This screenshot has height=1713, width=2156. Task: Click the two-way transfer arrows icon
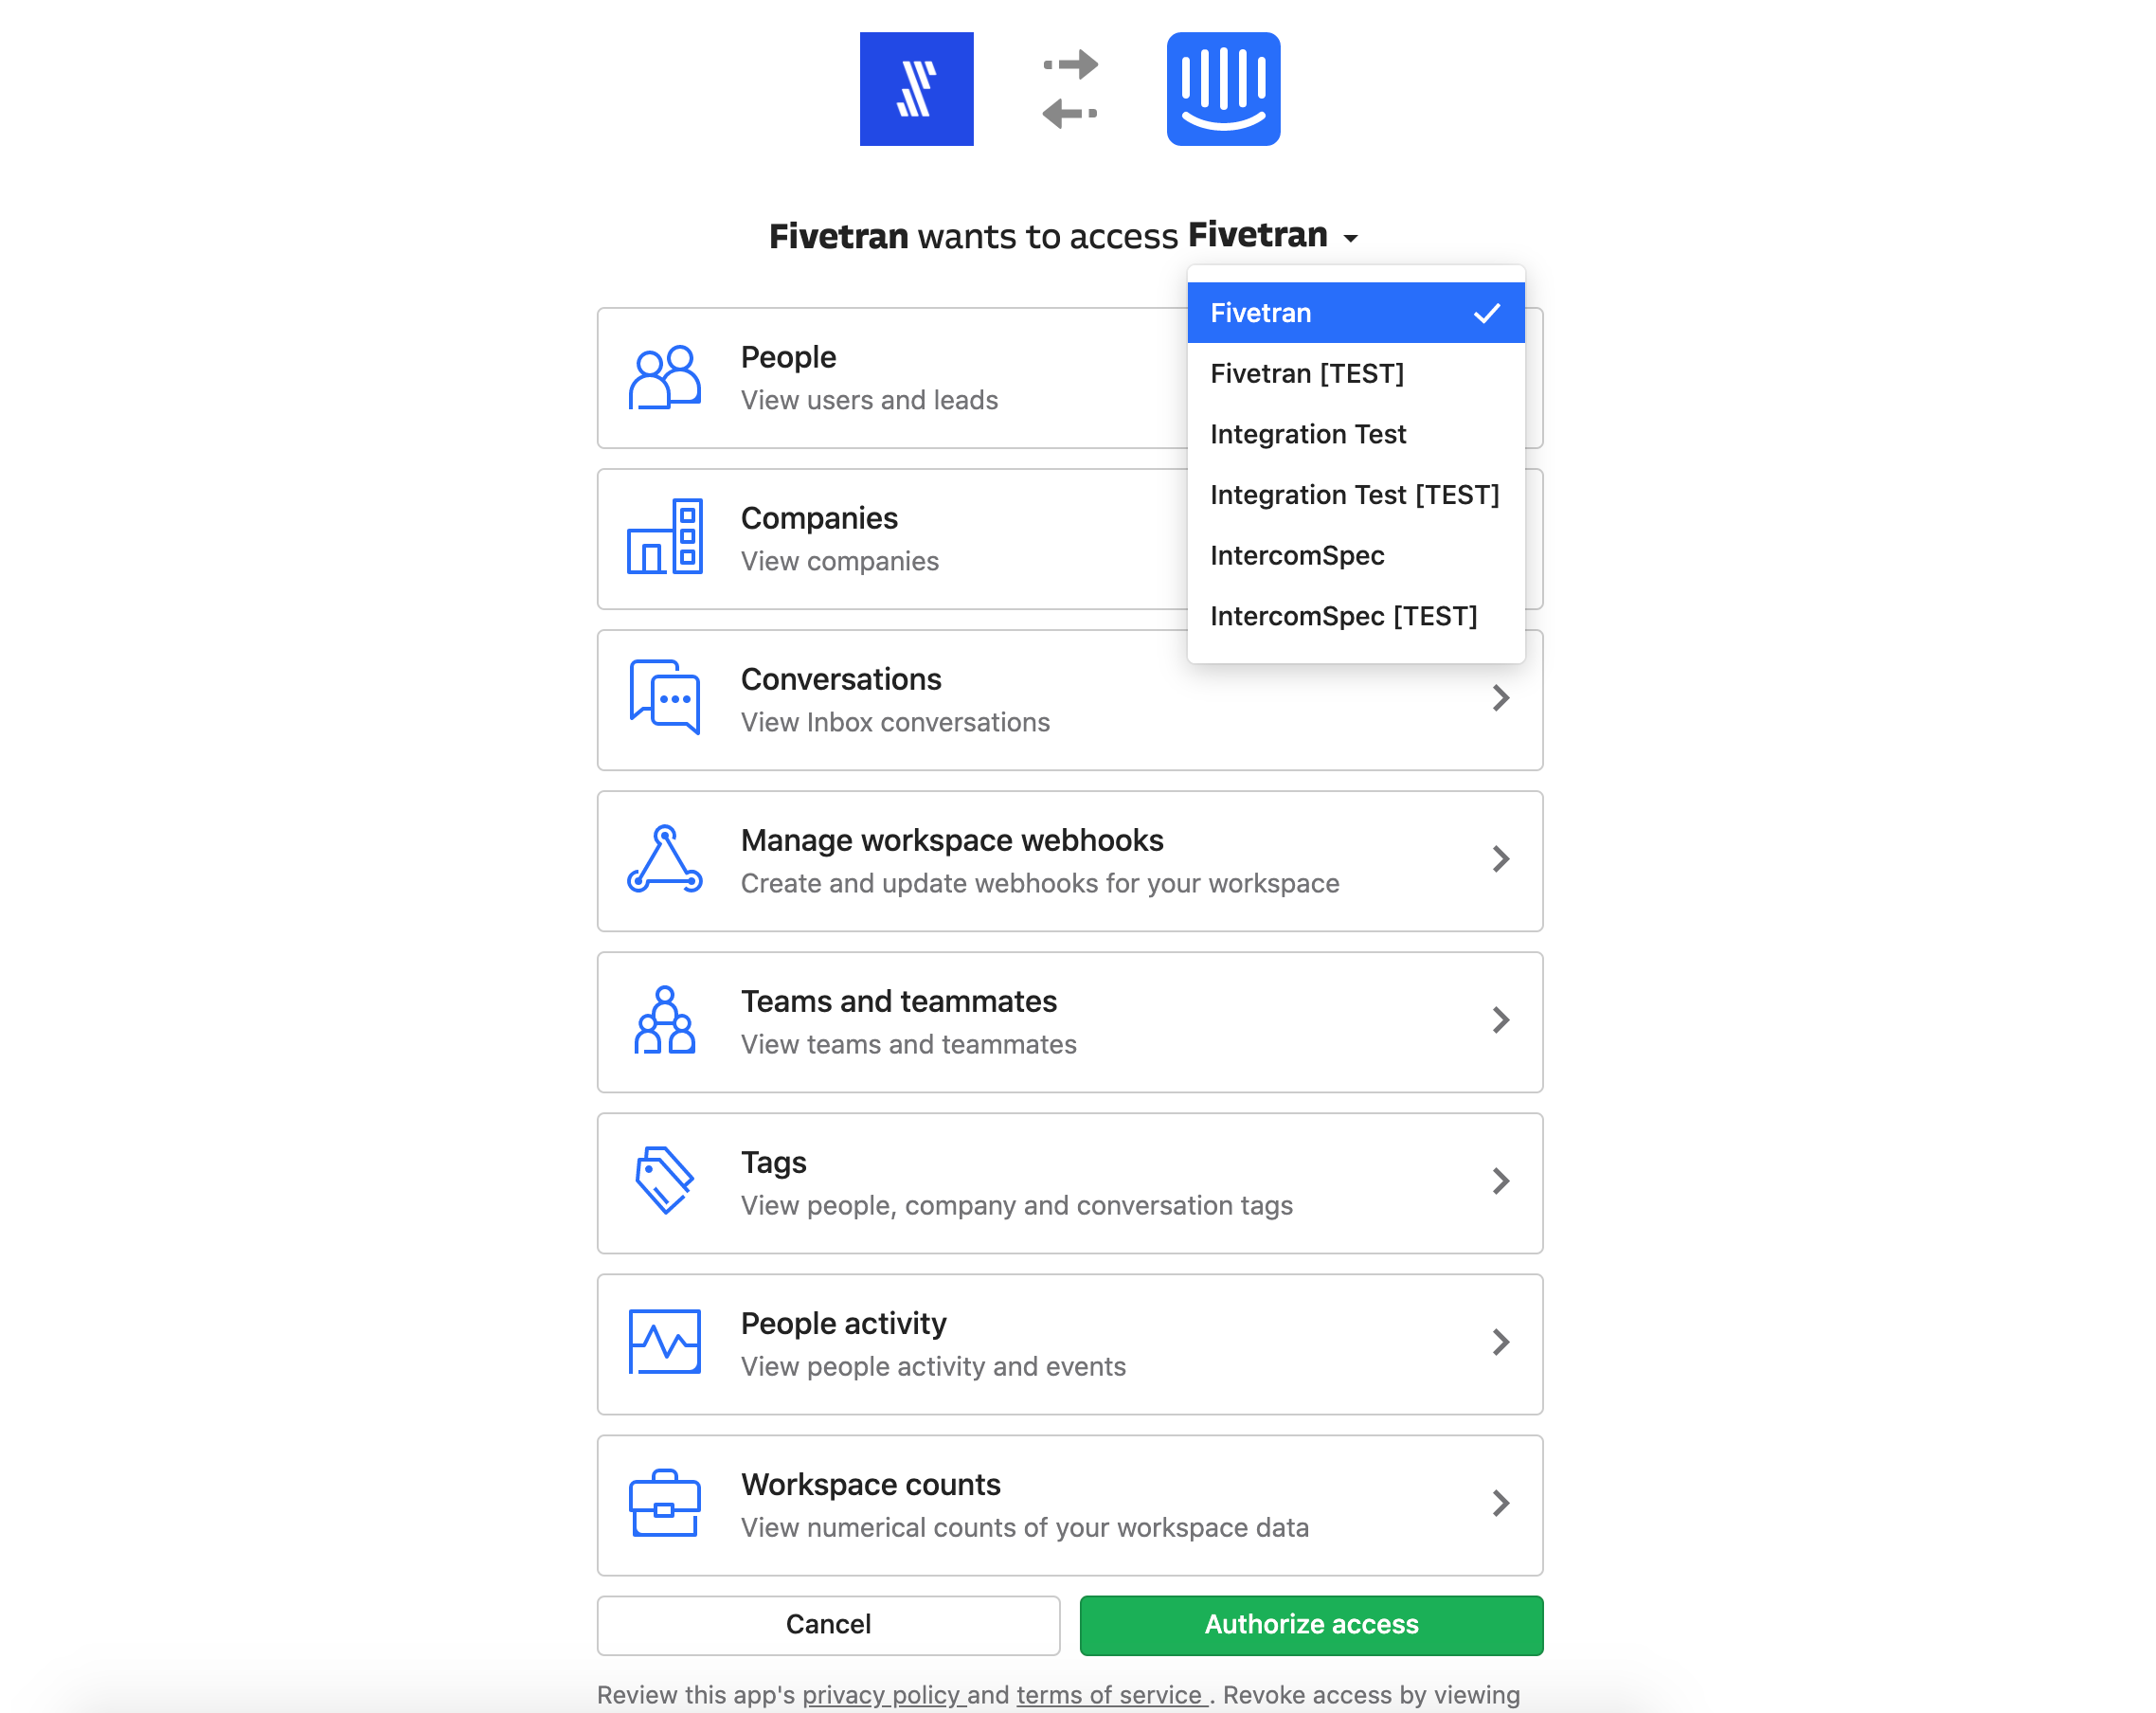pyautogui.click(x=1070, y=89)
